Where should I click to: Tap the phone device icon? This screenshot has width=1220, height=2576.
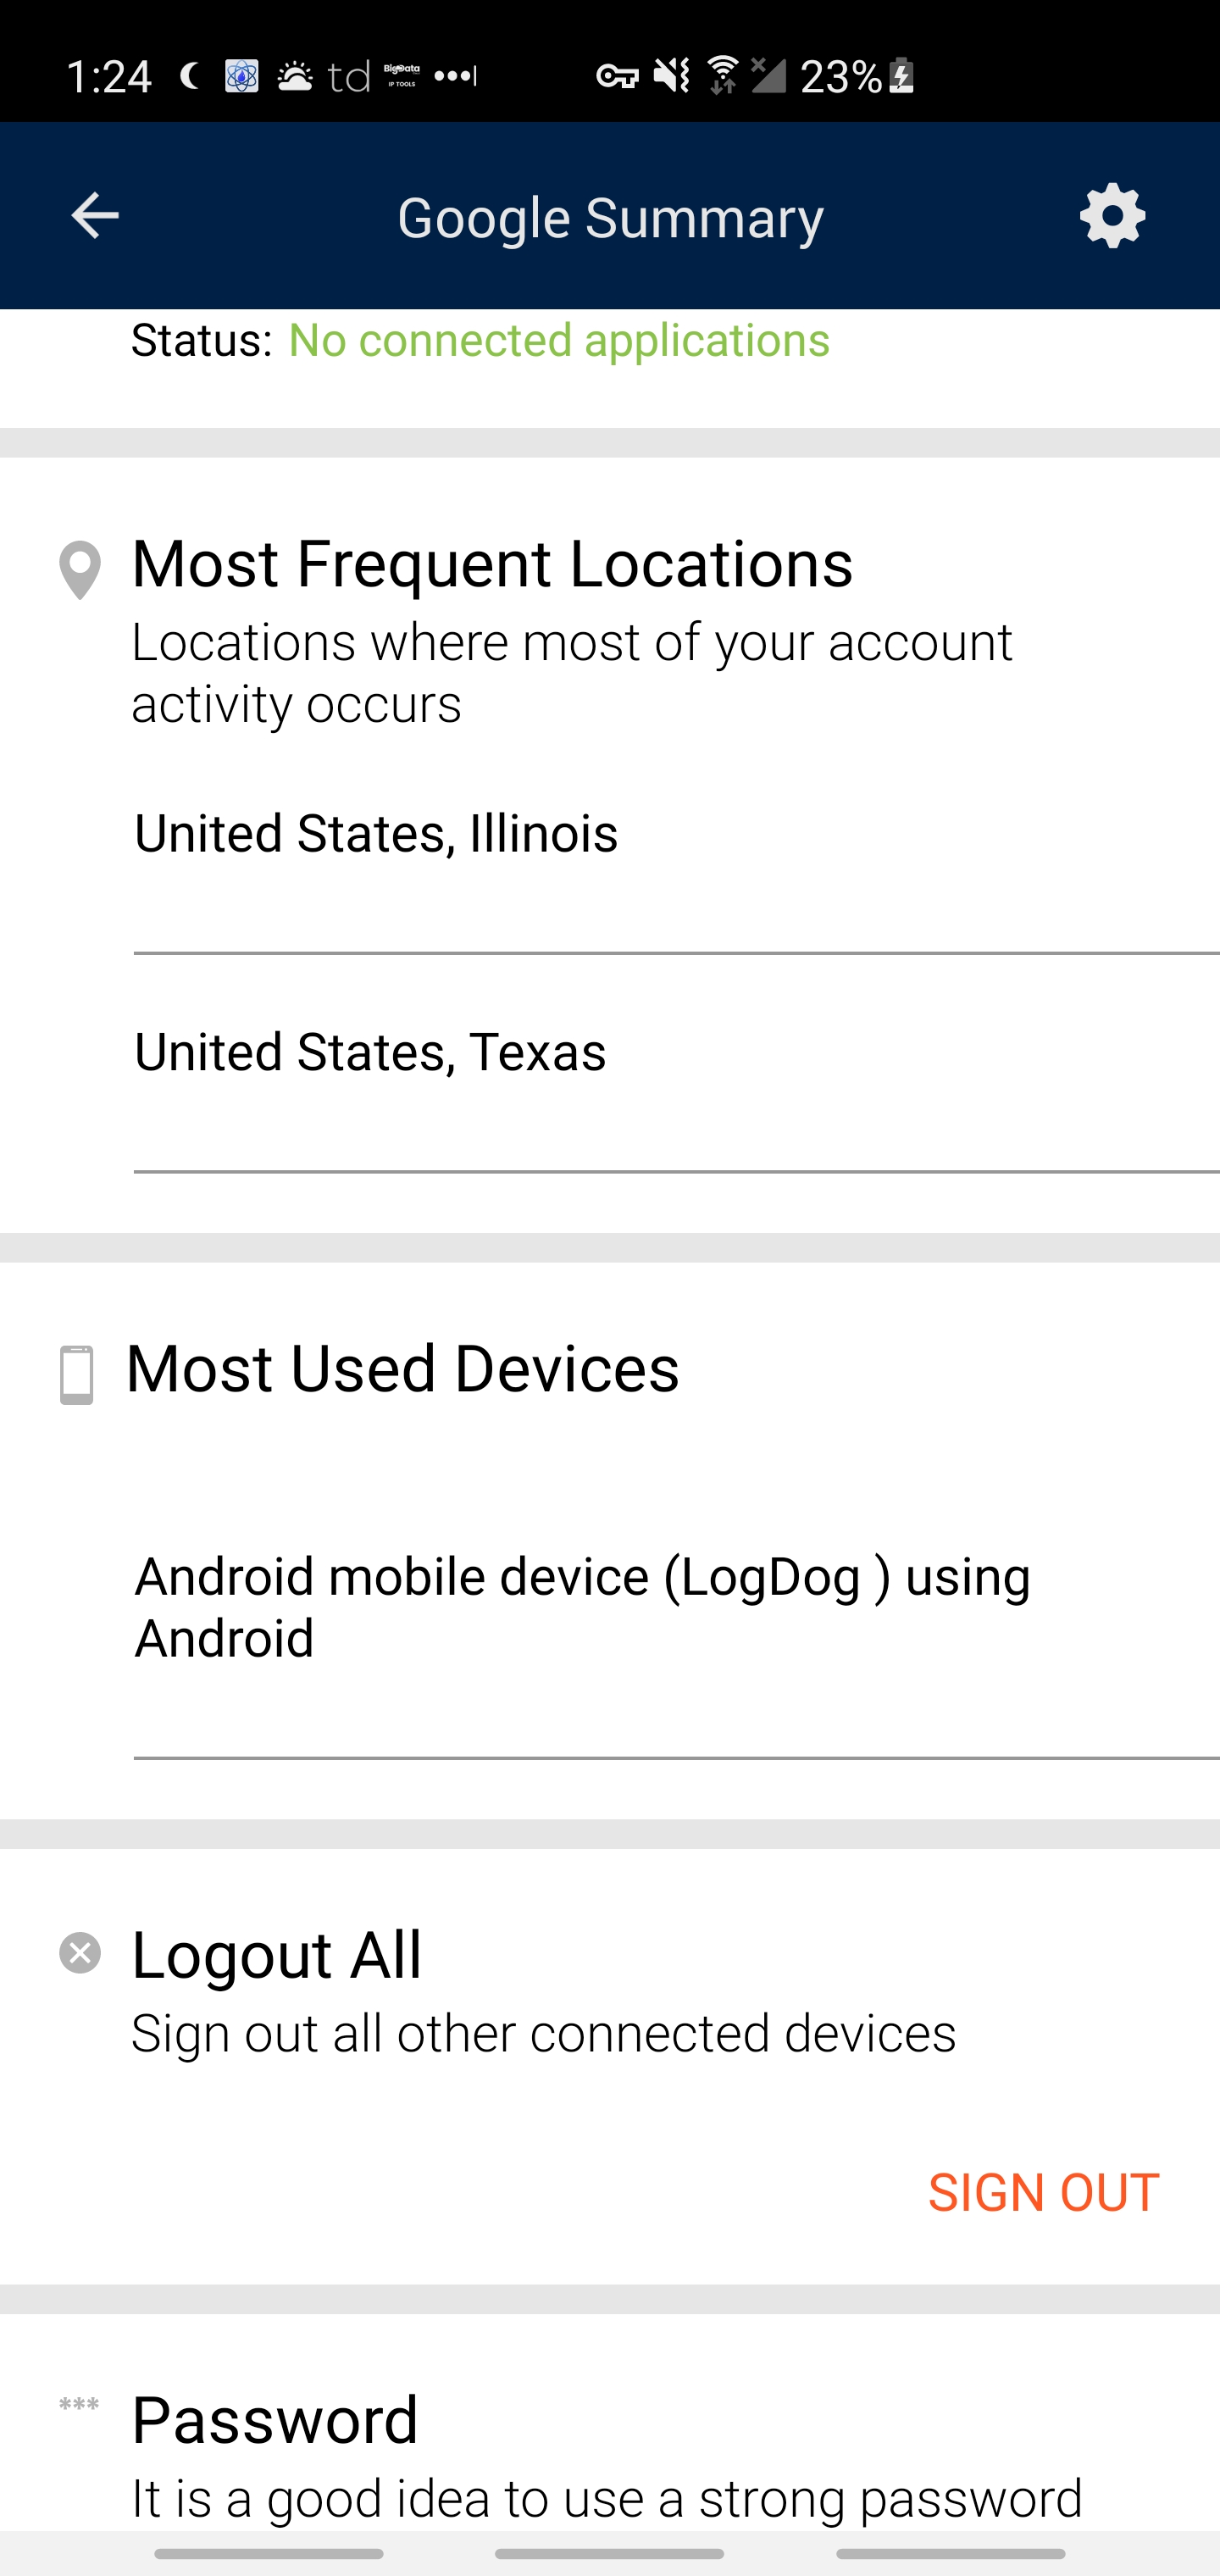(77, 1375)
